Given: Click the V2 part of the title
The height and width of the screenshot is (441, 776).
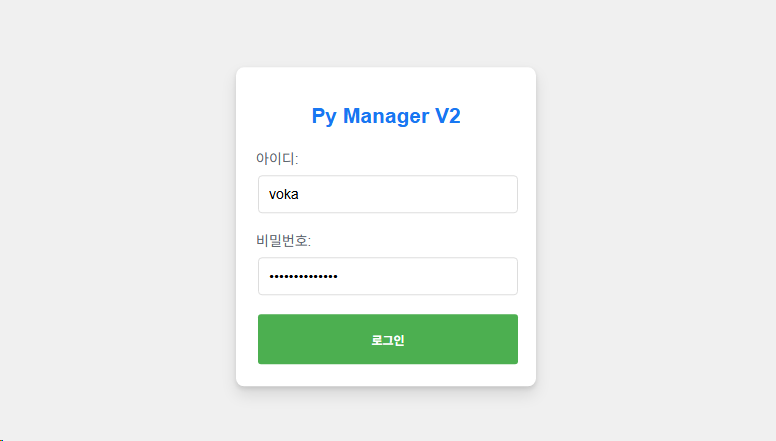Looking at the screenshot, I should tap(448, 116).
